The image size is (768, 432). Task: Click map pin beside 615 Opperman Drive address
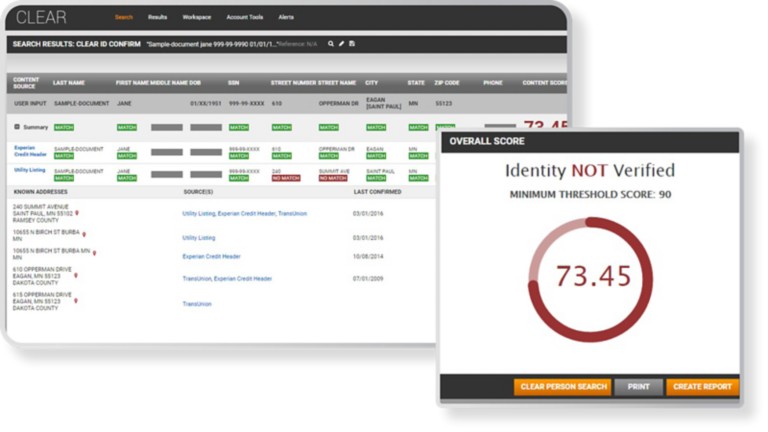(76, 301)
